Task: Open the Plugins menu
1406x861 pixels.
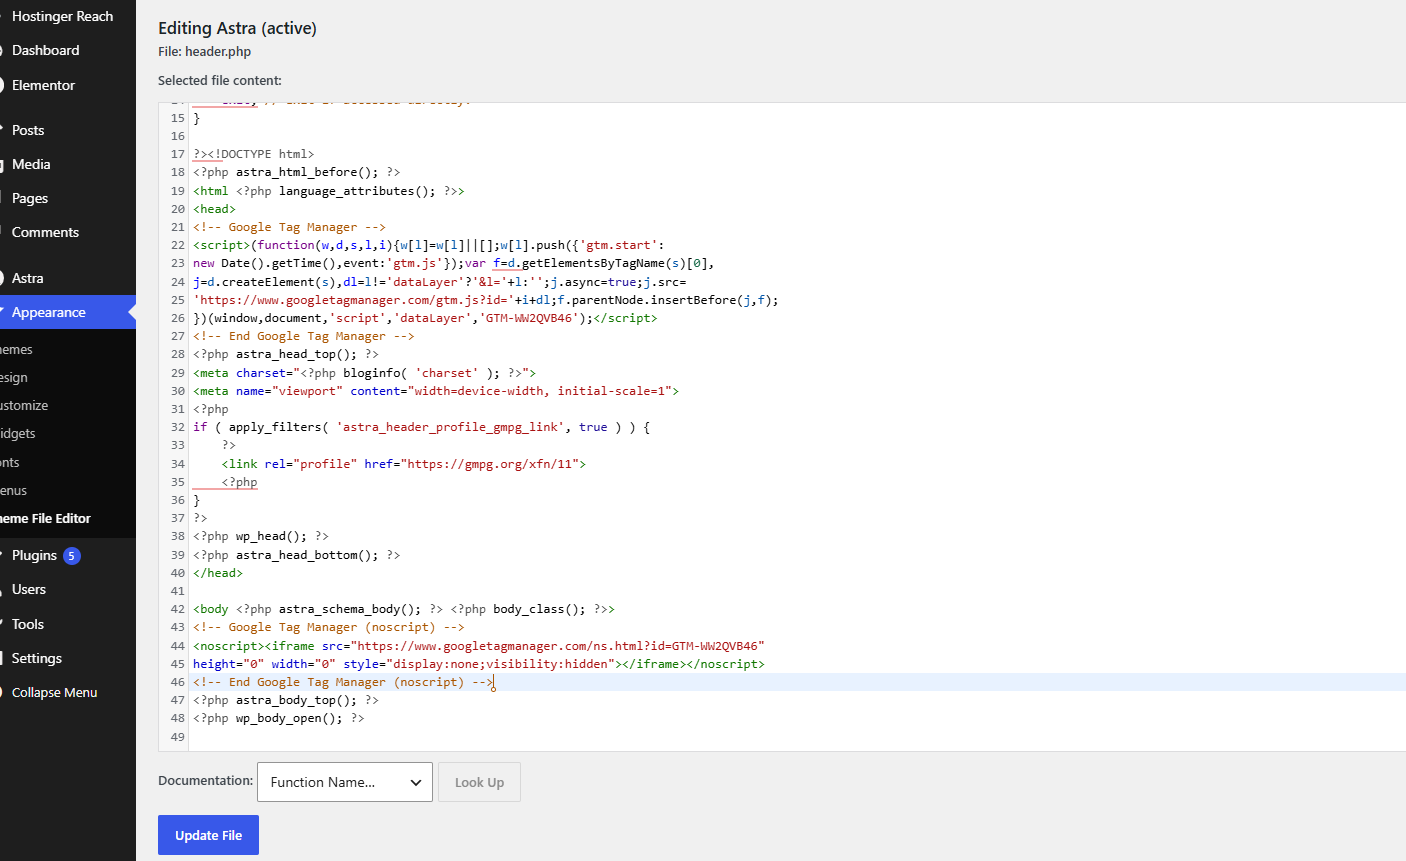Action: point(34,555)
